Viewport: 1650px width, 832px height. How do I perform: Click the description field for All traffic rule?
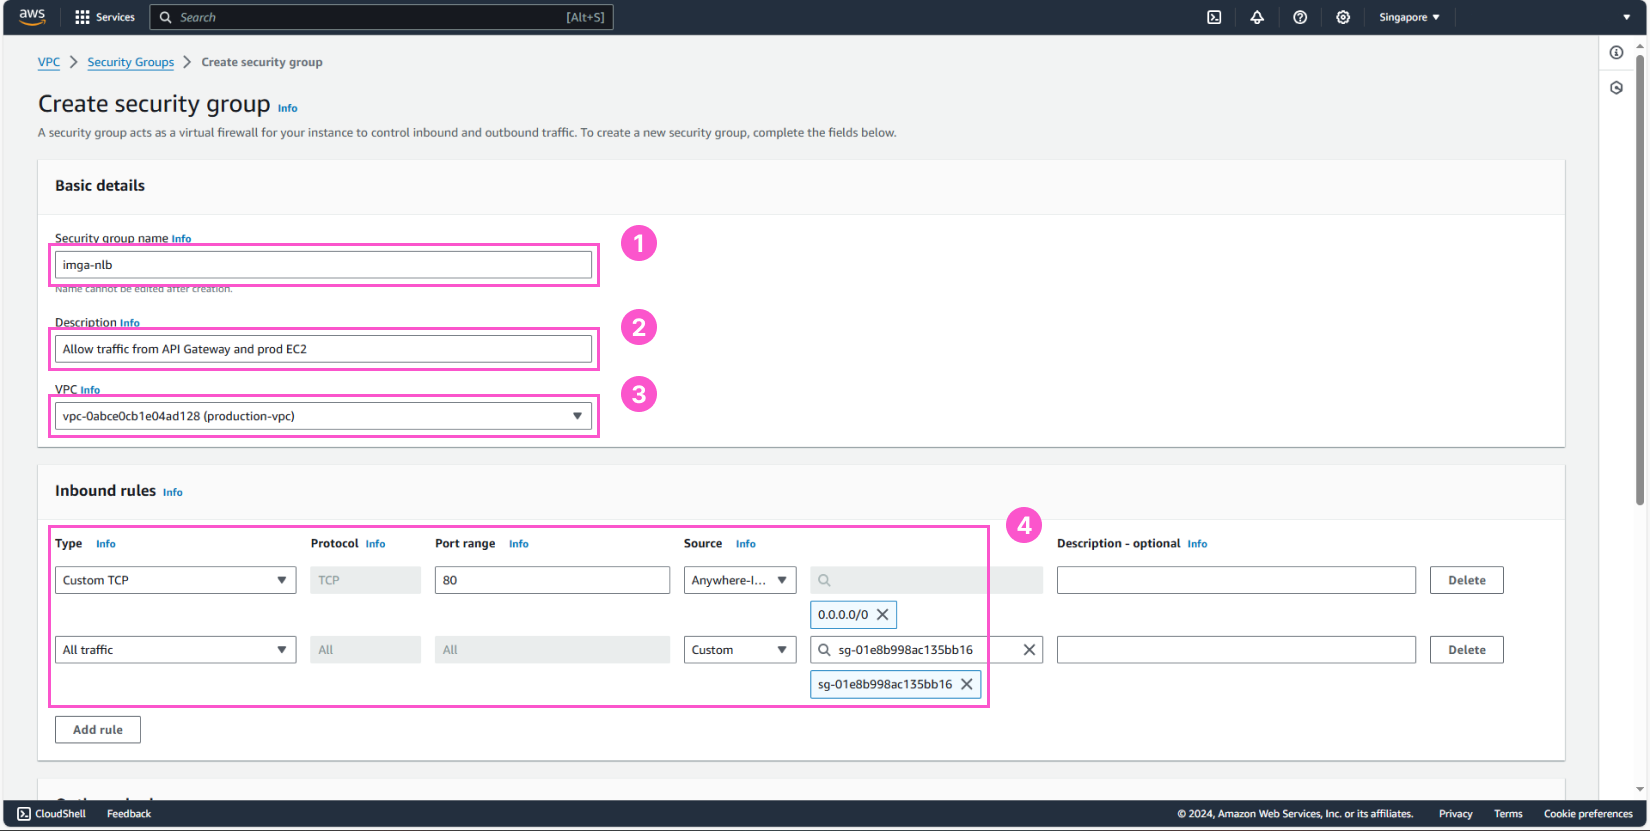(1236, 650)
